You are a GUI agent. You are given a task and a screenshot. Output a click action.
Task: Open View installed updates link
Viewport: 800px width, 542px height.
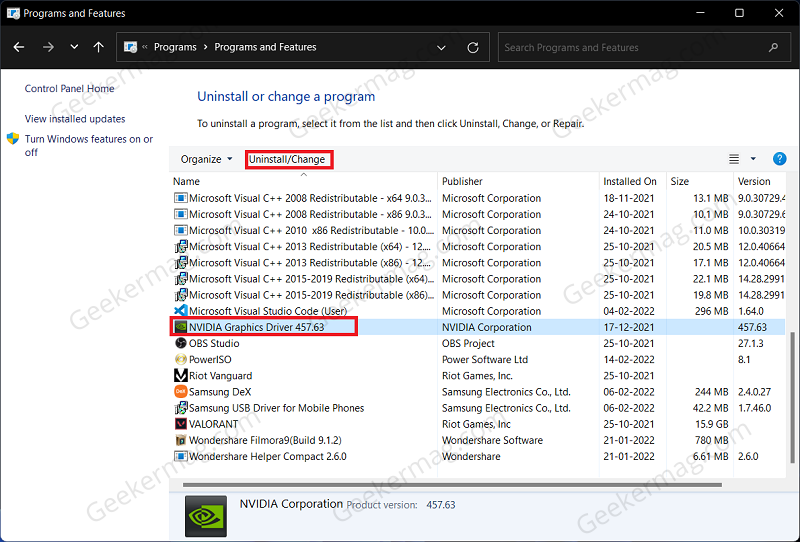(x=75, y=119)
